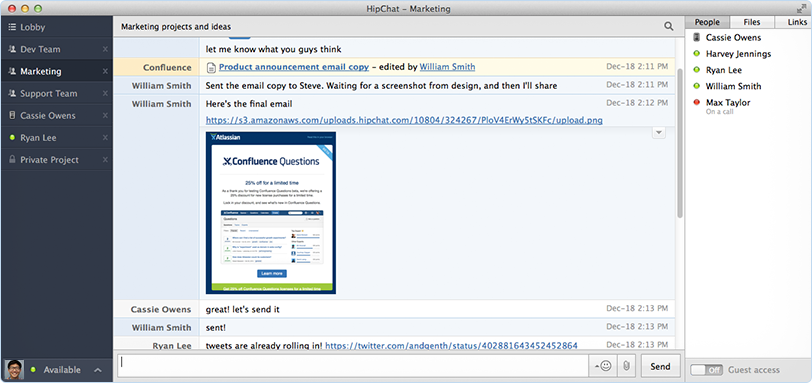
Task: Close the Ryan Lee chat
Action: coord(105,138)
